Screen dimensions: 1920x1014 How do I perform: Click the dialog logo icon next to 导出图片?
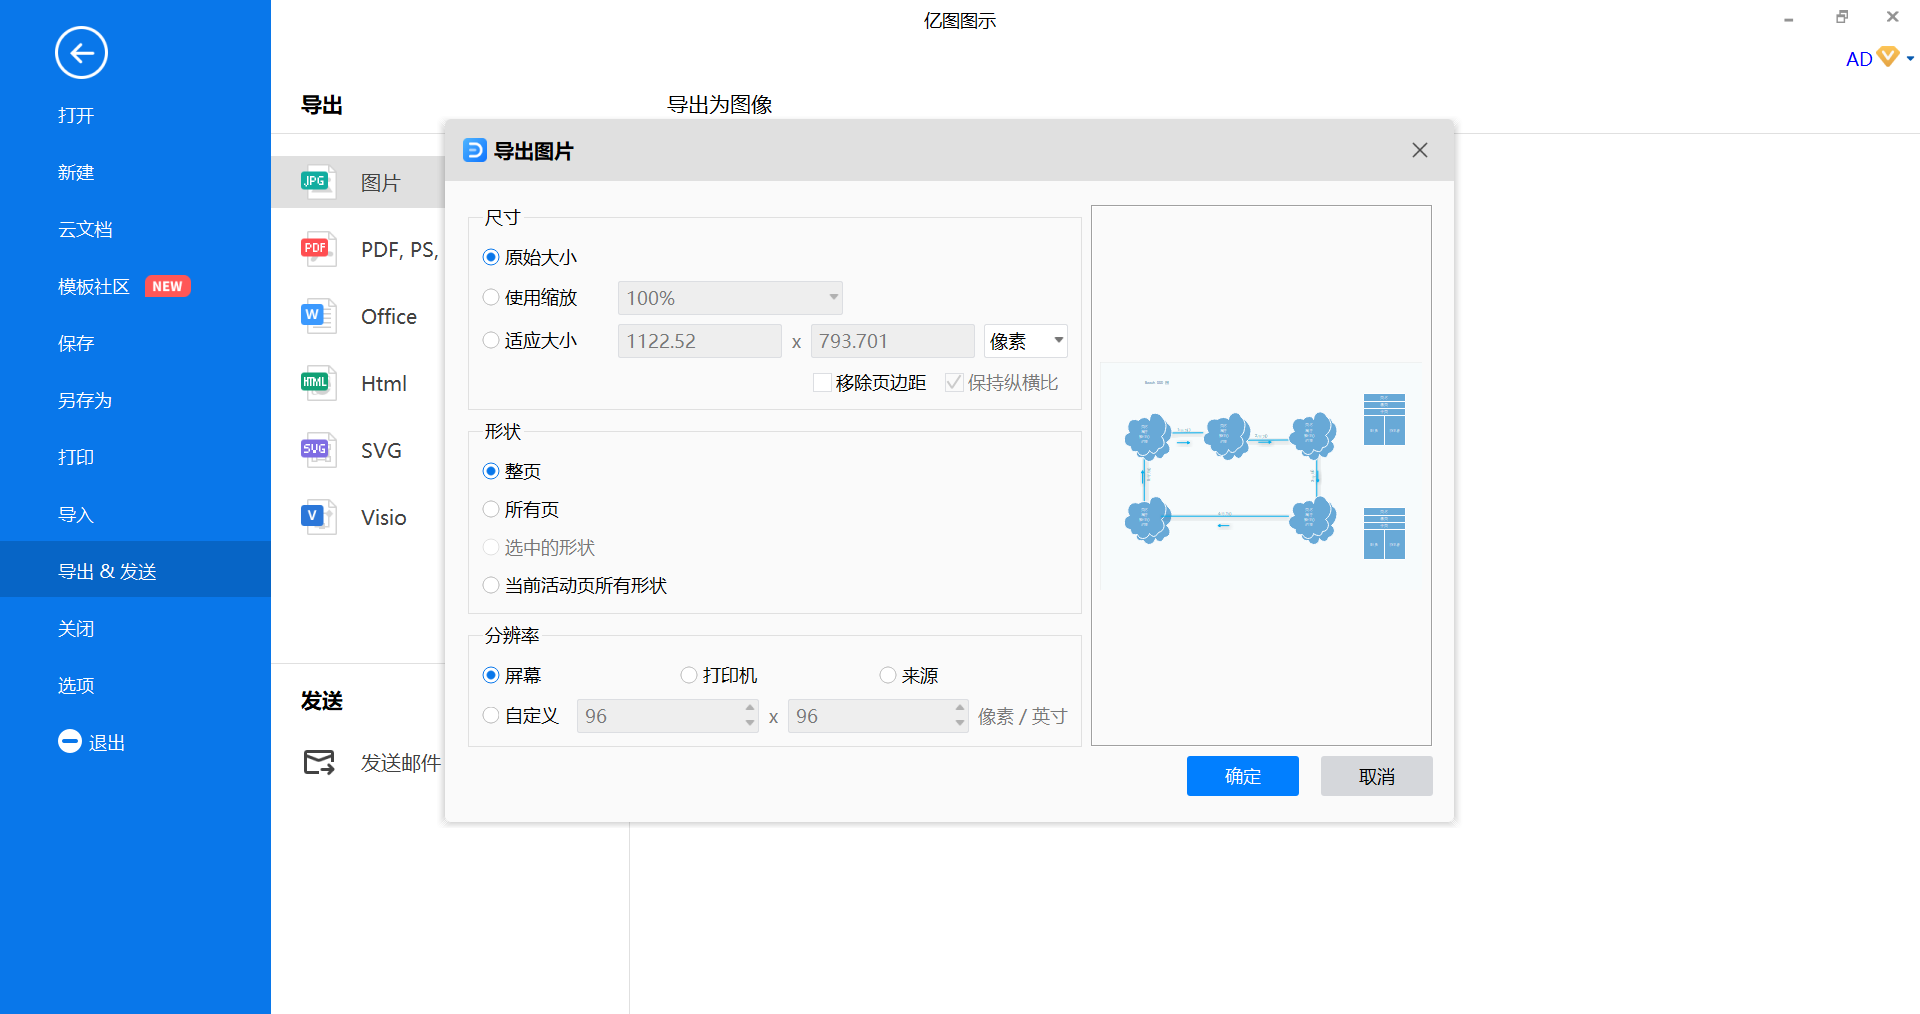pyautogui.click(x=475, y=150)
